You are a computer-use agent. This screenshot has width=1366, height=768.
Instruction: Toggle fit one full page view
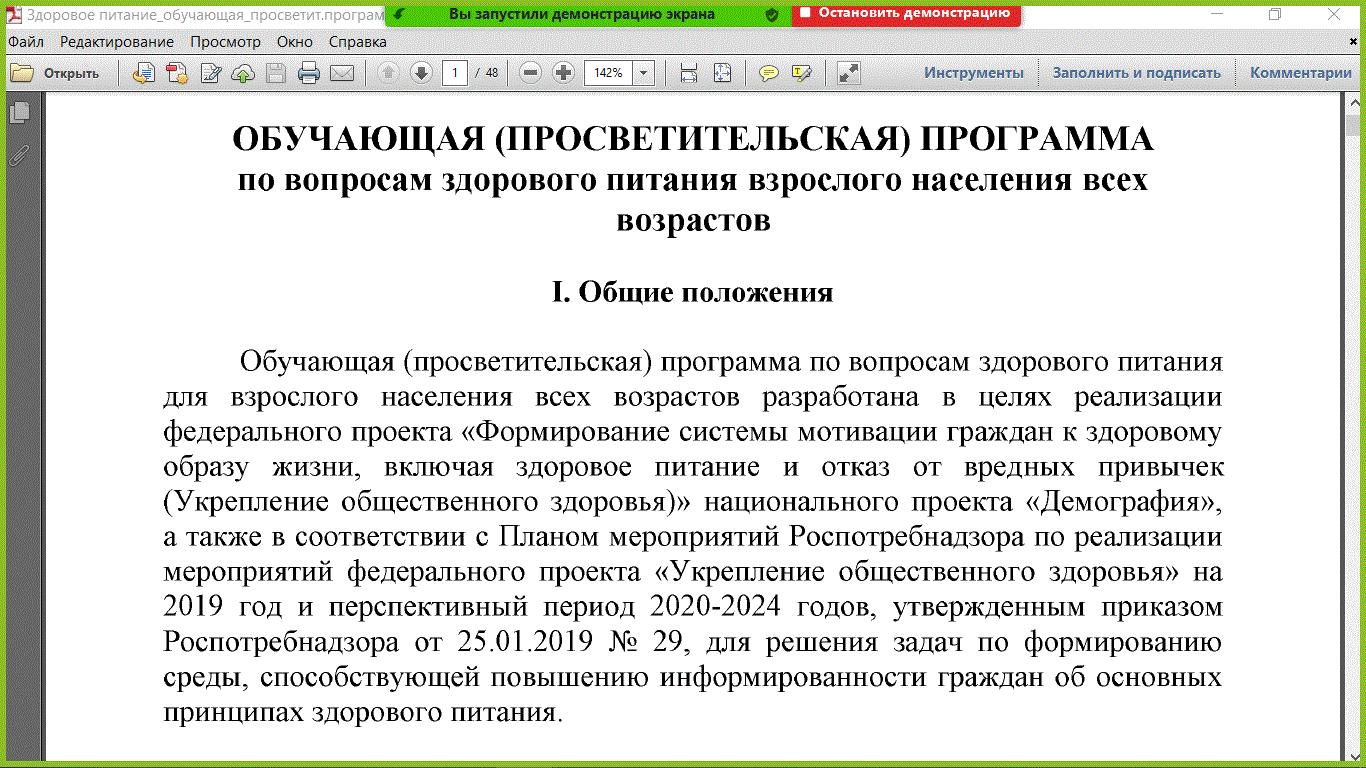tap(722, 73)
